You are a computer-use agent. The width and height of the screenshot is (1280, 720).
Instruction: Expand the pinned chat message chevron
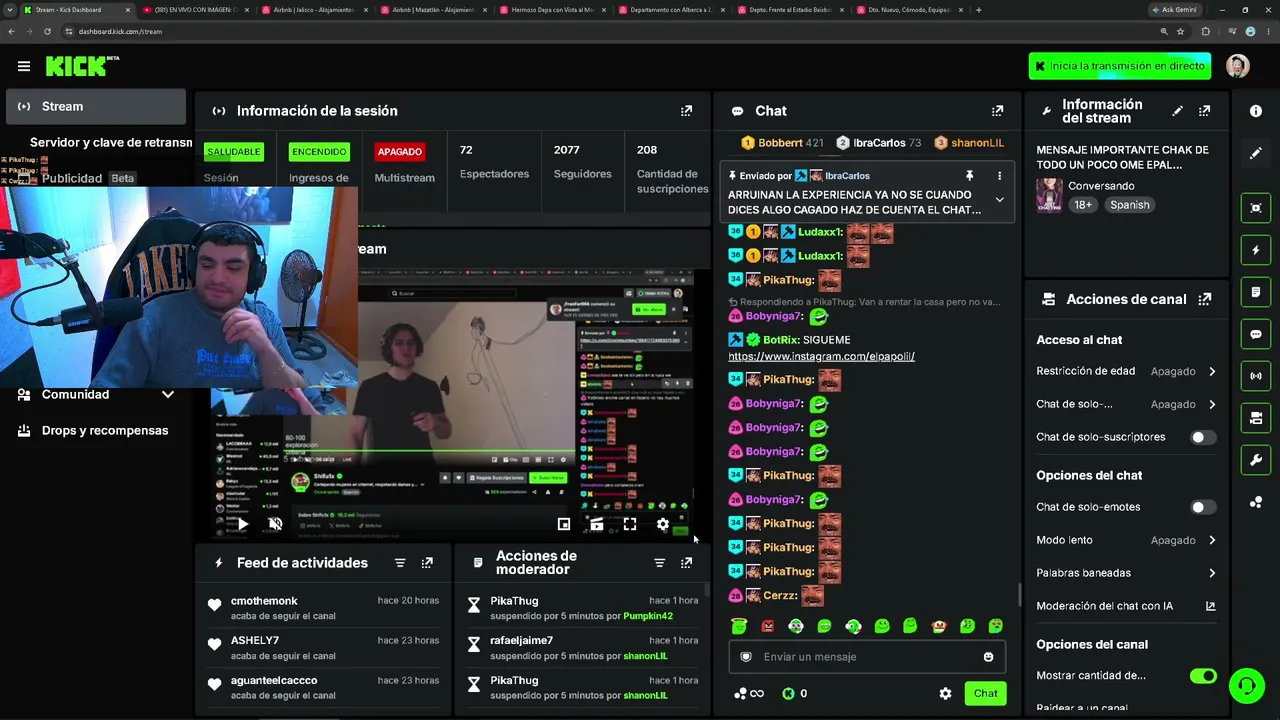999,200
